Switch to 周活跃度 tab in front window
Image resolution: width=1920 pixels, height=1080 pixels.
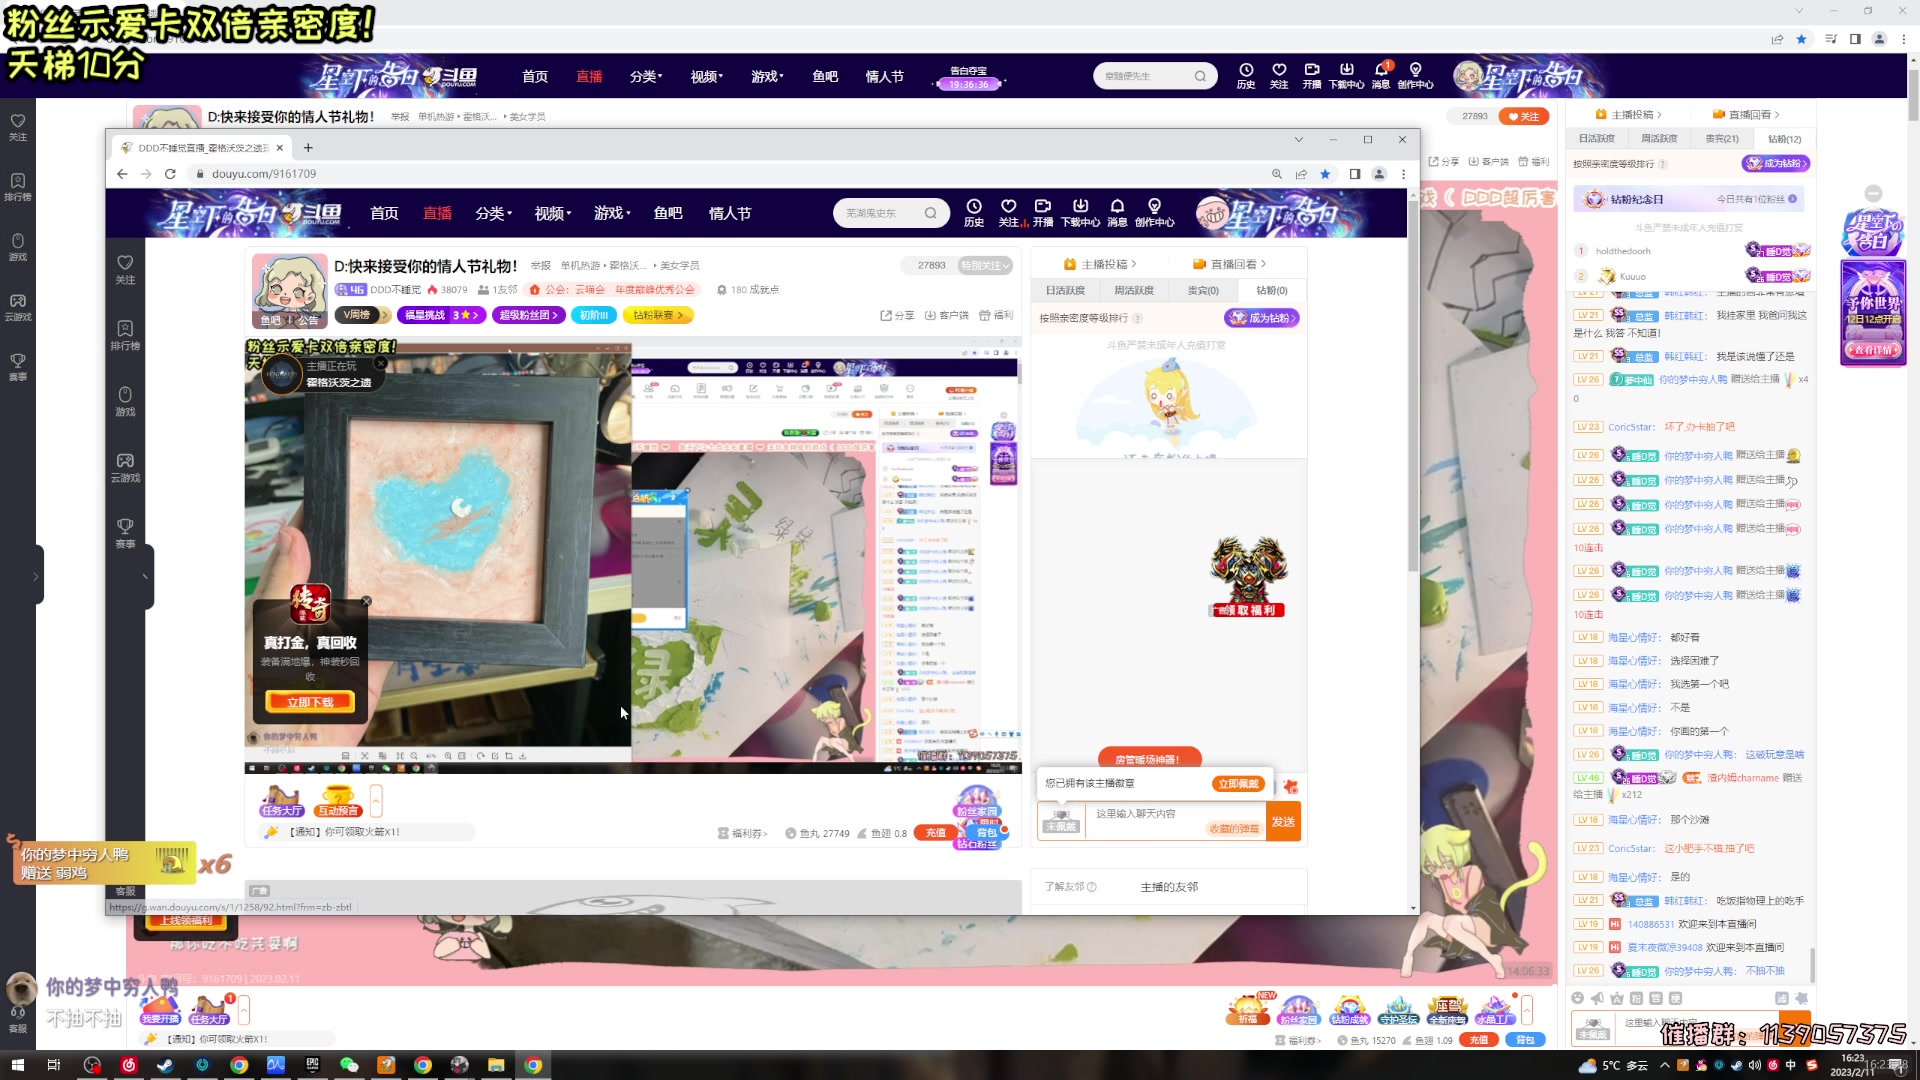click(x=1134, y=290)
